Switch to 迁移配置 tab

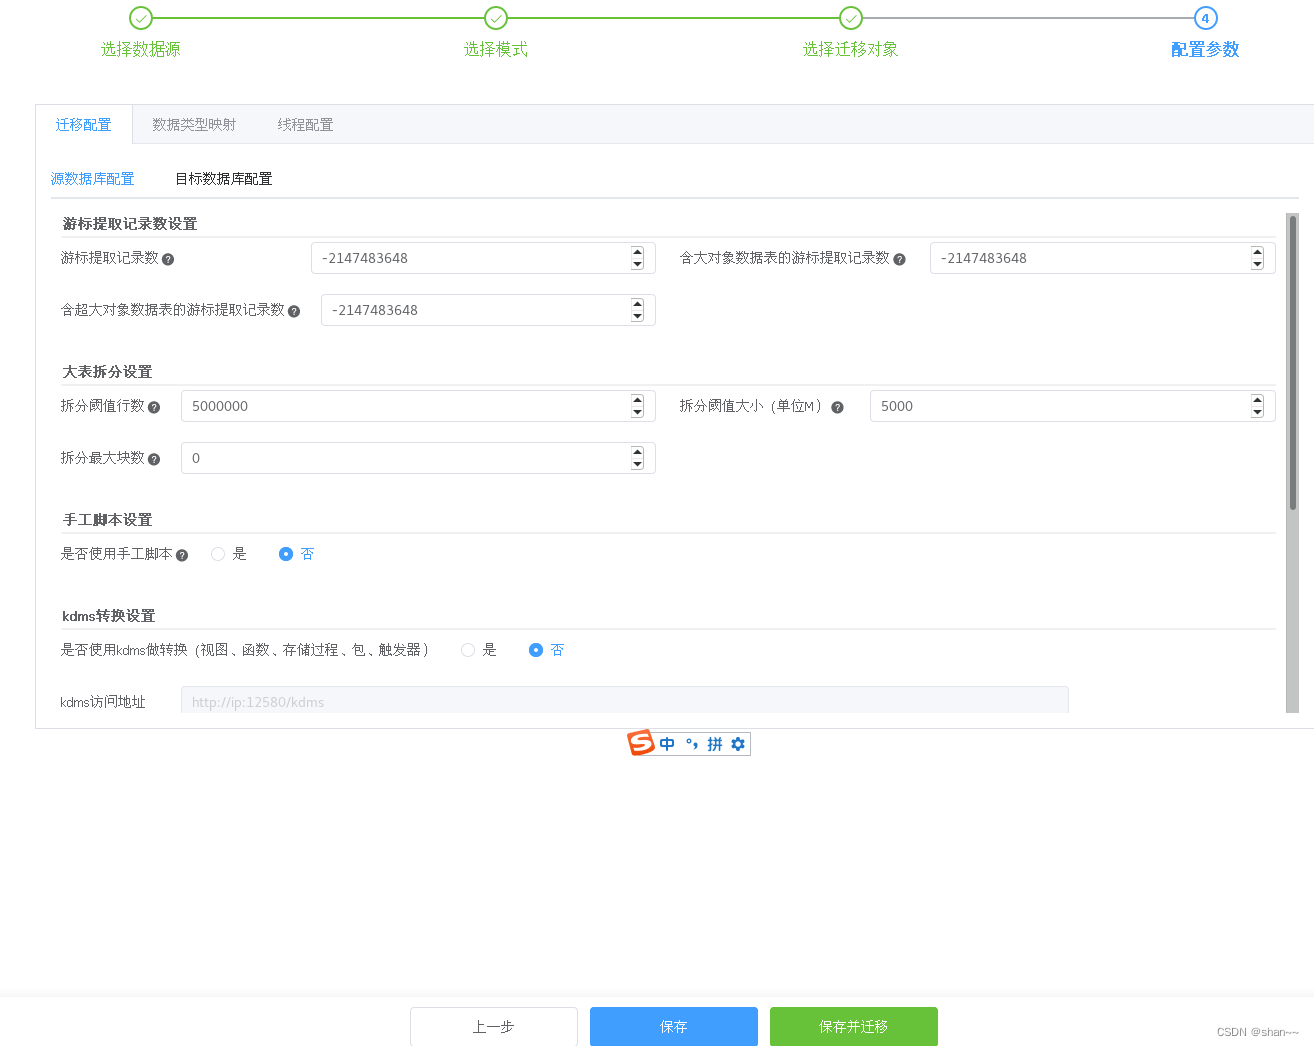click(84, 125)
